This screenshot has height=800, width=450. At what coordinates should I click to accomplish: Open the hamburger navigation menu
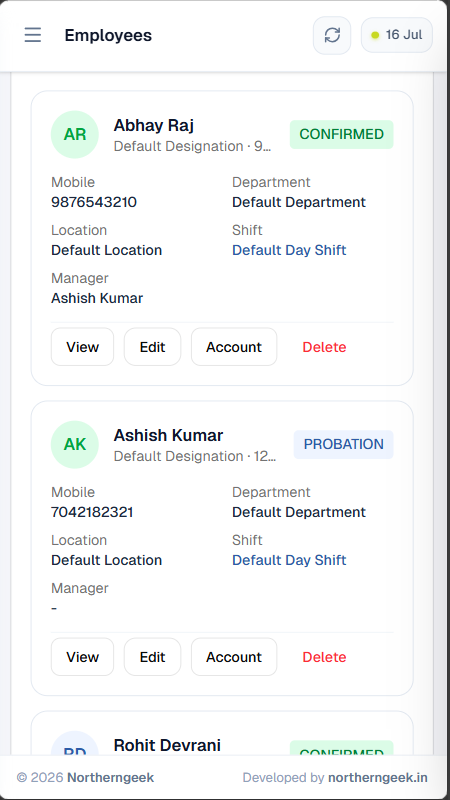tap(33, 35)
